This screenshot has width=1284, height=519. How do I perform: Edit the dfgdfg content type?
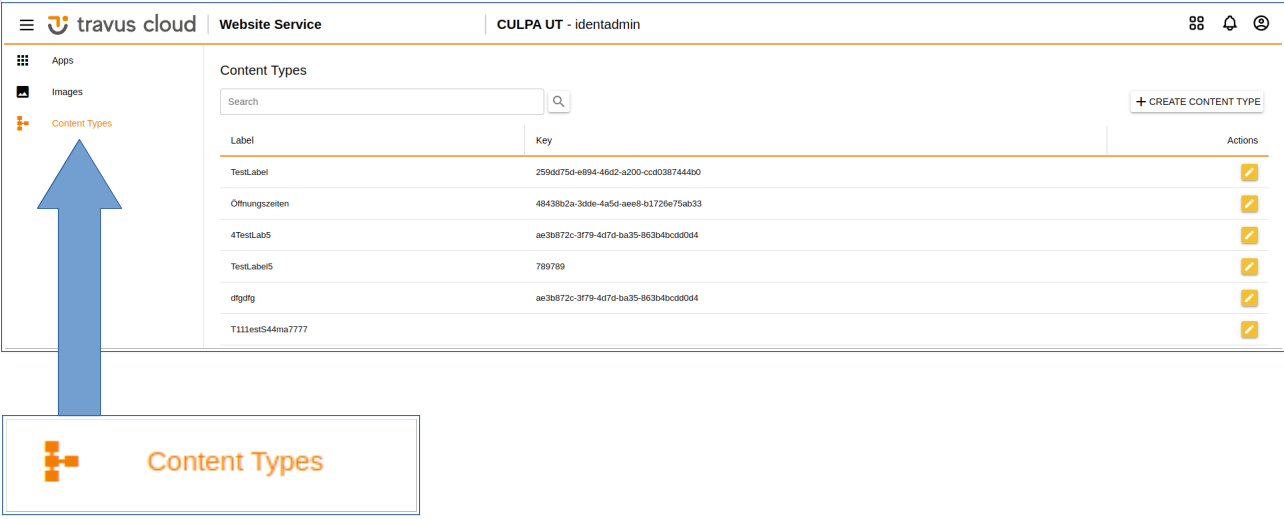tap(1249, 298)
